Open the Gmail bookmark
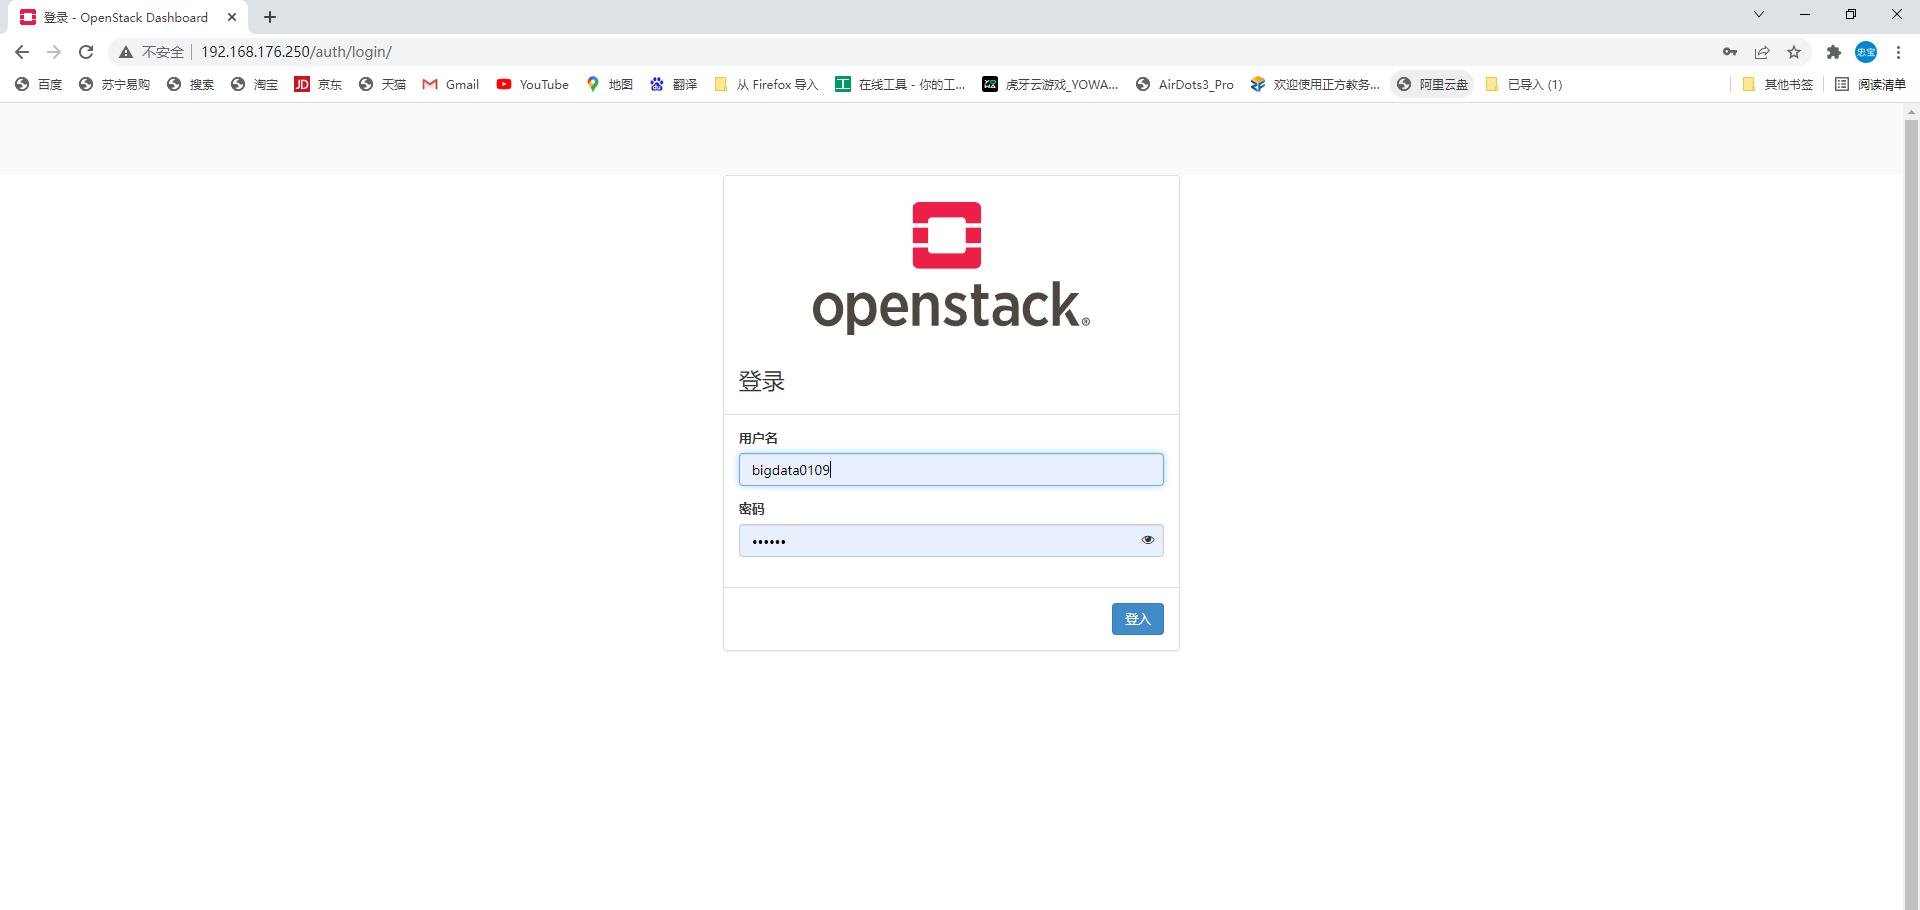Image resolution: width=1920 pixels, height=910 pixels. (451, 85)
